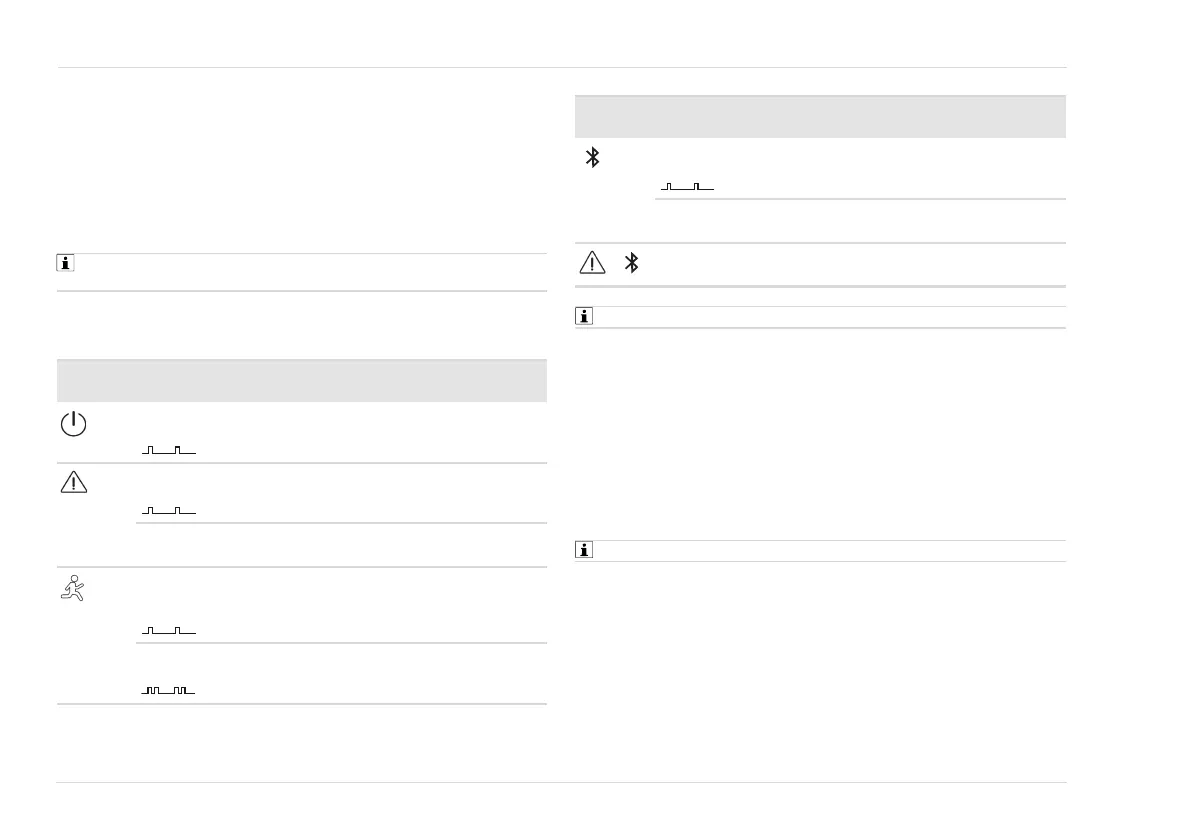Image resolution: width=1190 pixels, height=839 pixels.
Task: Click the power symbol icon
Action: coord(73,424)
